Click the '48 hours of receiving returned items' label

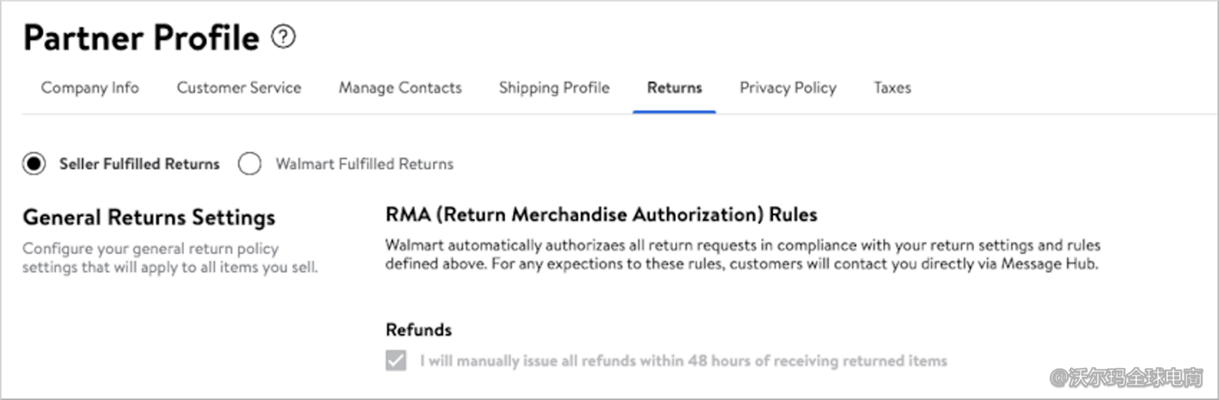point(683,360)
